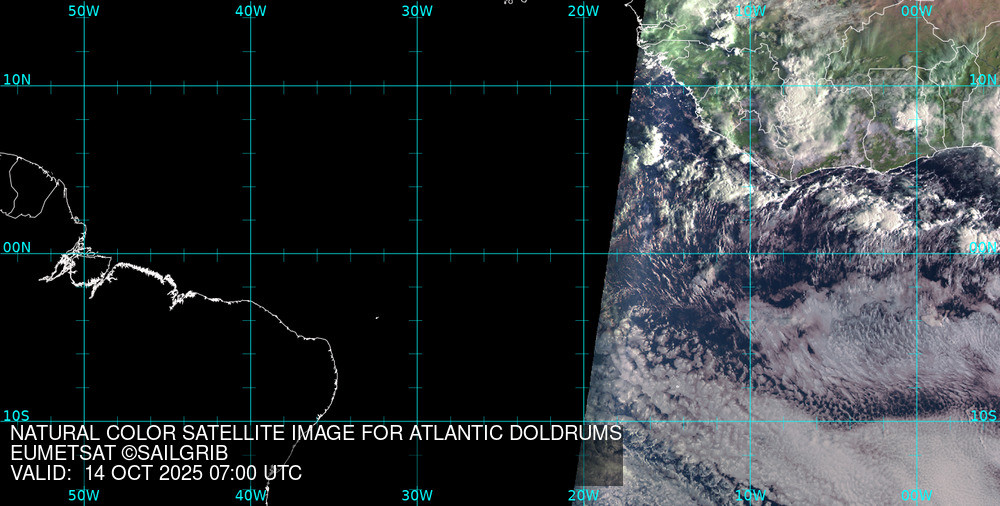Select the 00N equator label on left side
This screenshot has width=1000, height=506.
pyautogui.click(x=17, y=247)
